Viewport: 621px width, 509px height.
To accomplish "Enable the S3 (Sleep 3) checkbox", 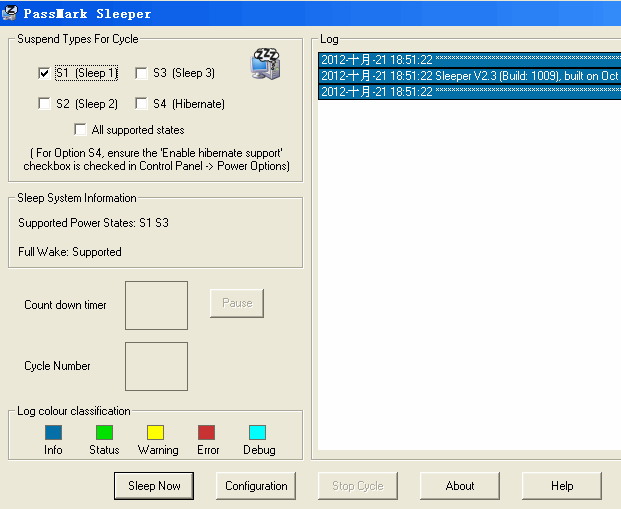I will (142, 73).
